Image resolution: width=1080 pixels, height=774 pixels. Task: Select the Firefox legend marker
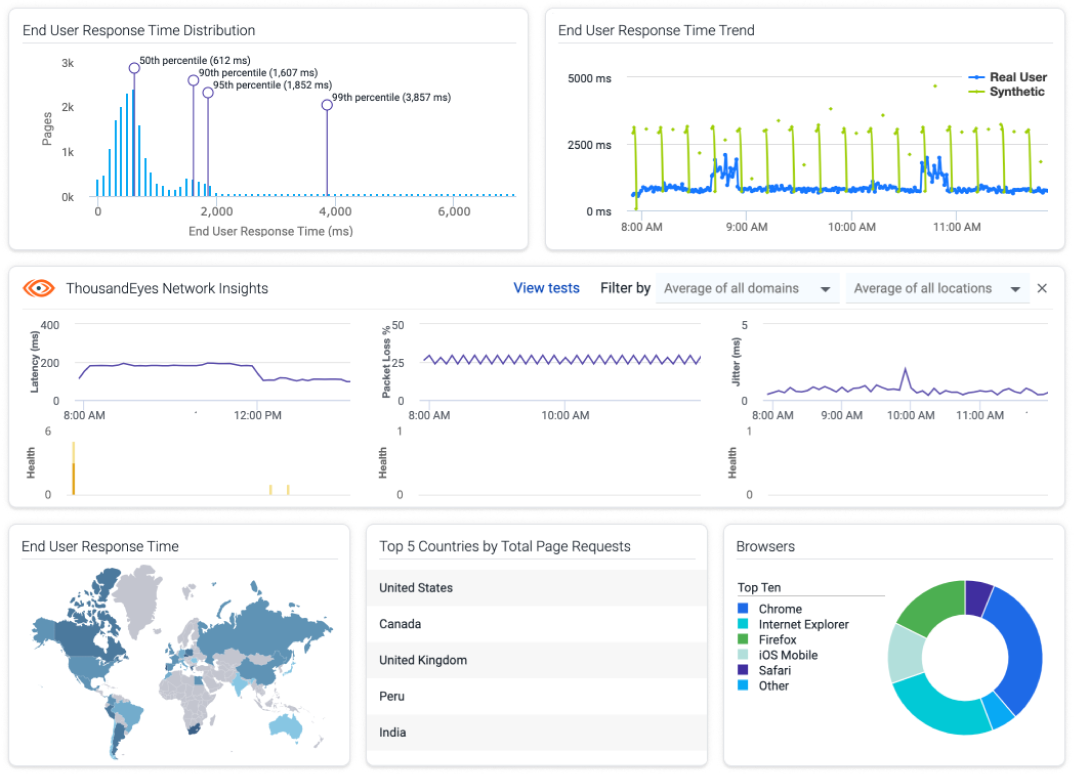(x=741, y=640)
